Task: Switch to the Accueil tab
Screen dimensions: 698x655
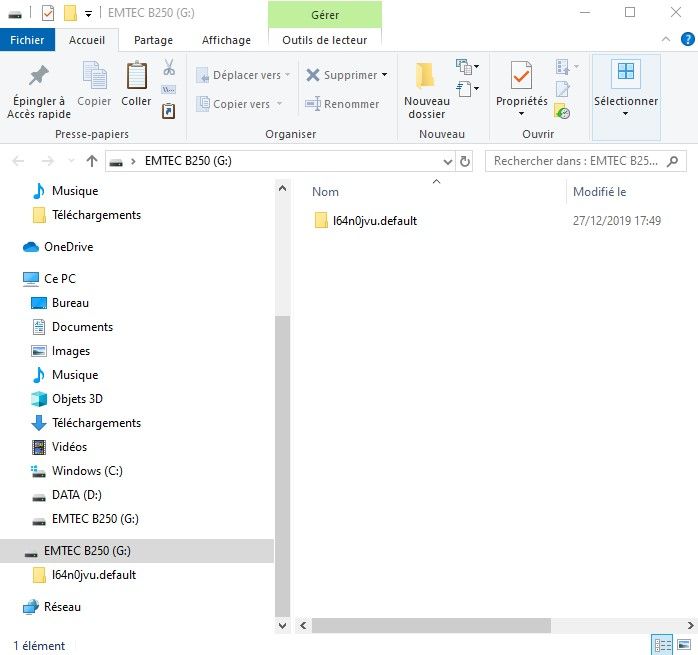Action: pos(87,40)
